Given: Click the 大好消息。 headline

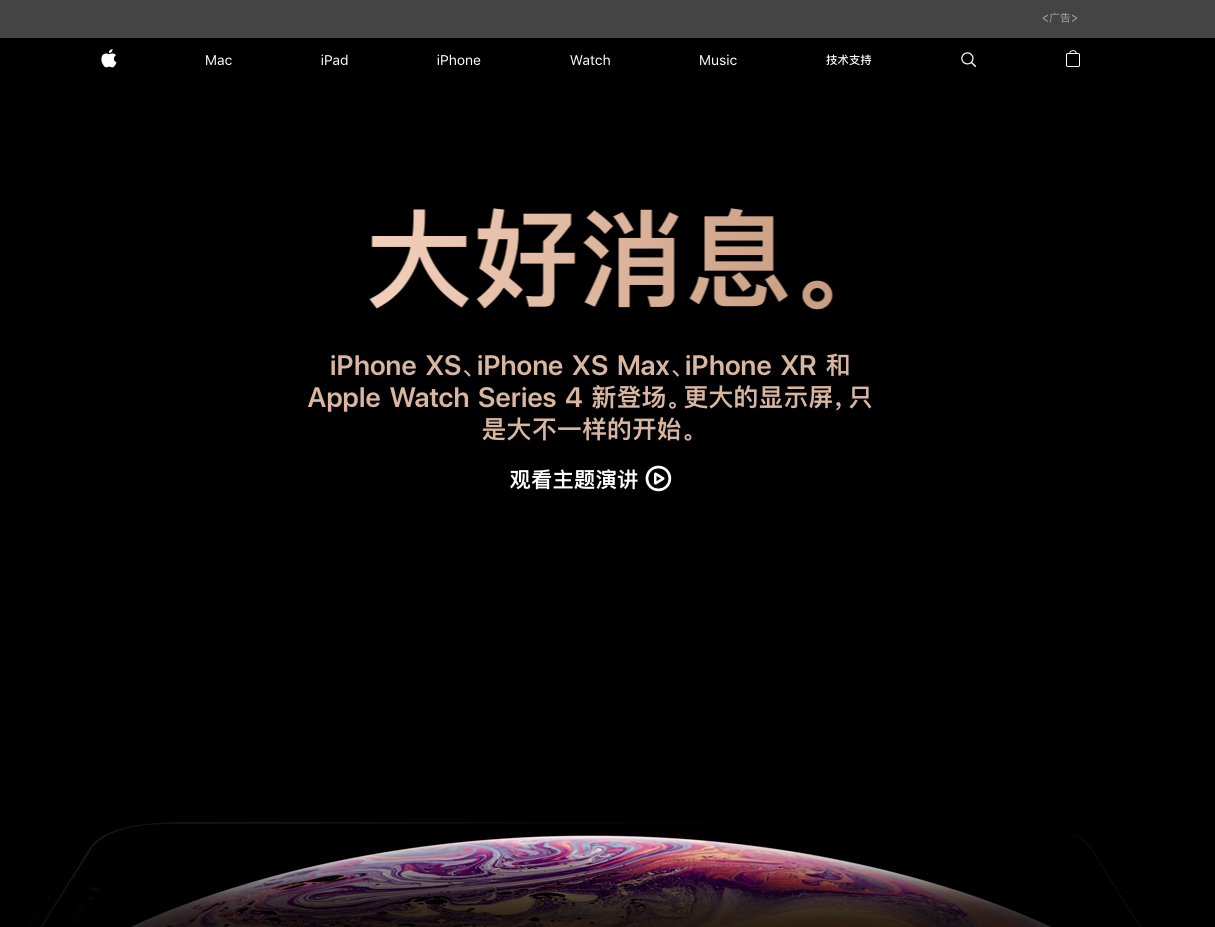Looking at the screenshot, I should (x=603, y=258).
